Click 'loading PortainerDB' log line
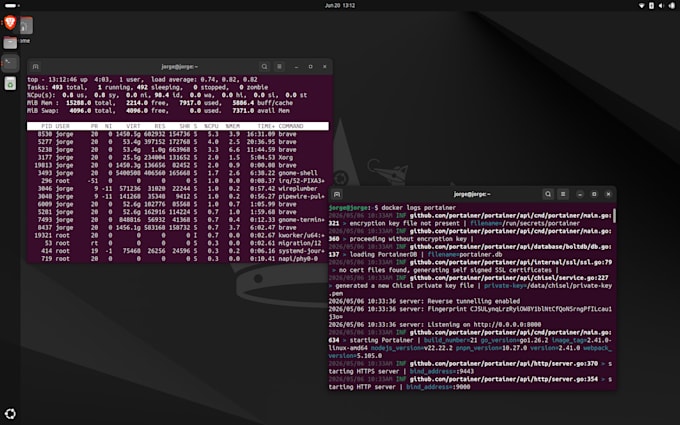 (385, 255)
